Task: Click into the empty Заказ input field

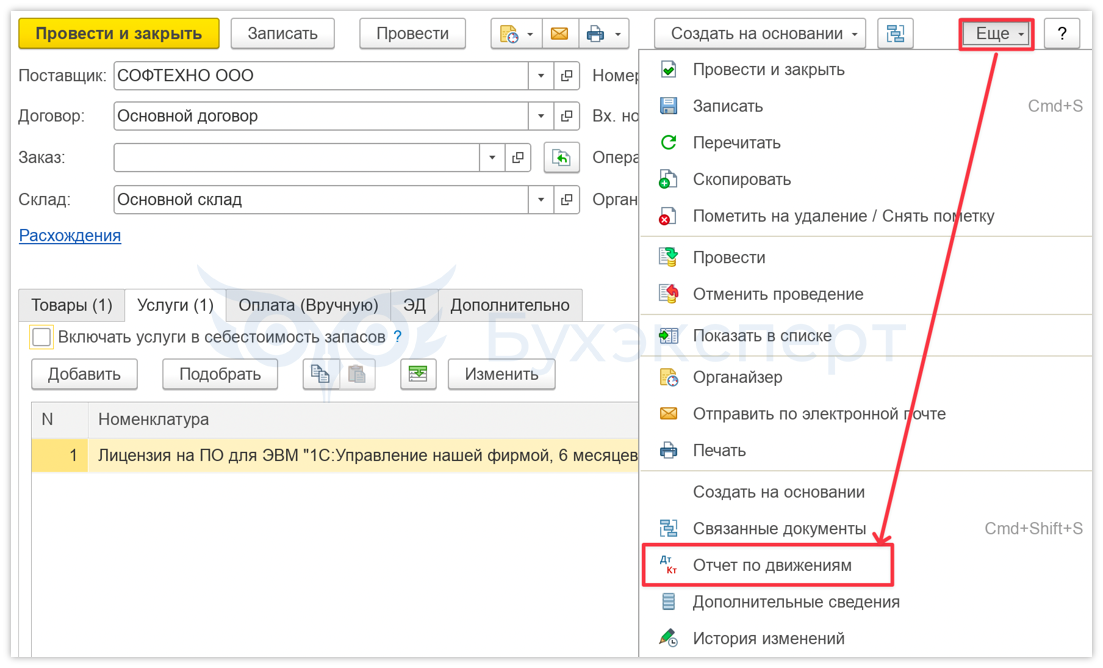Action: 297,158
